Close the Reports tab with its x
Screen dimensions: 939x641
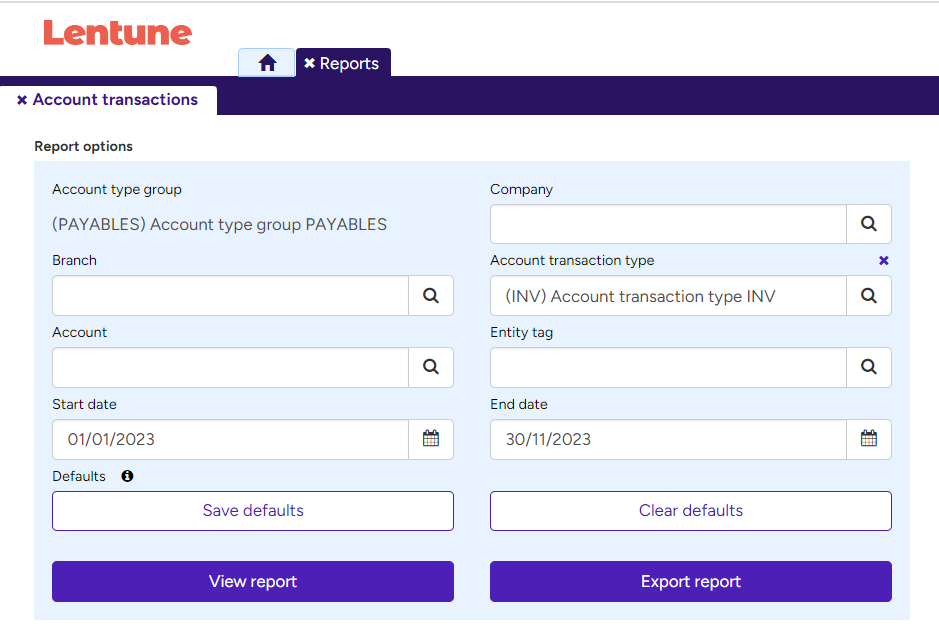(309, 63)
